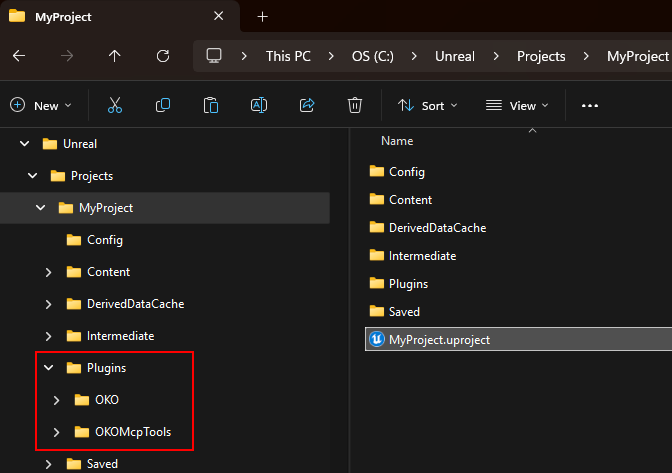The height and width of the screenshot is (473, 672).
Task: Delete using the trash can icon
Action: pyautogui.click(x=355, y=105)
